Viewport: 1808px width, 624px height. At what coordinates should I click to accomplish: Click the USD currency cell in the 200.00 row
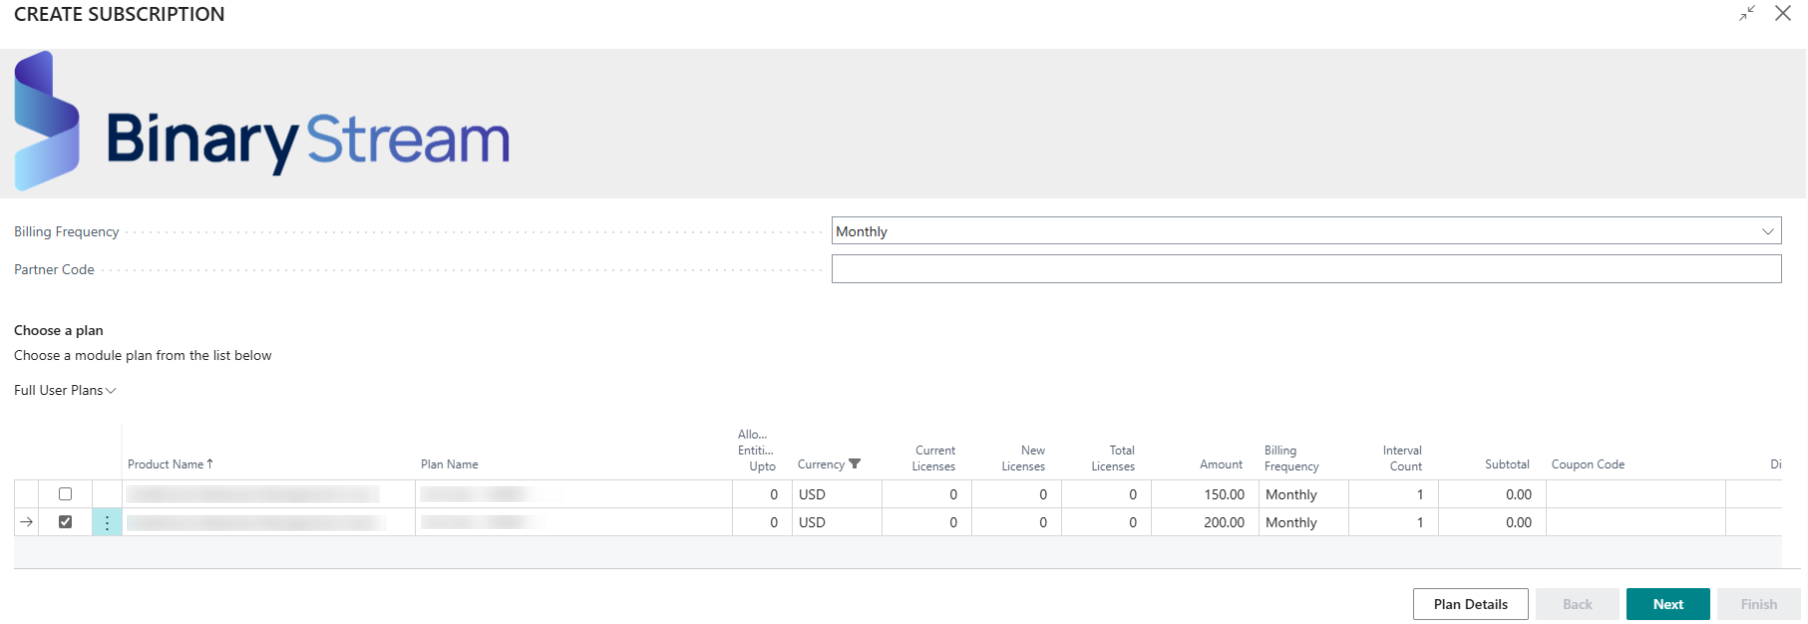(x=837, y=522)
